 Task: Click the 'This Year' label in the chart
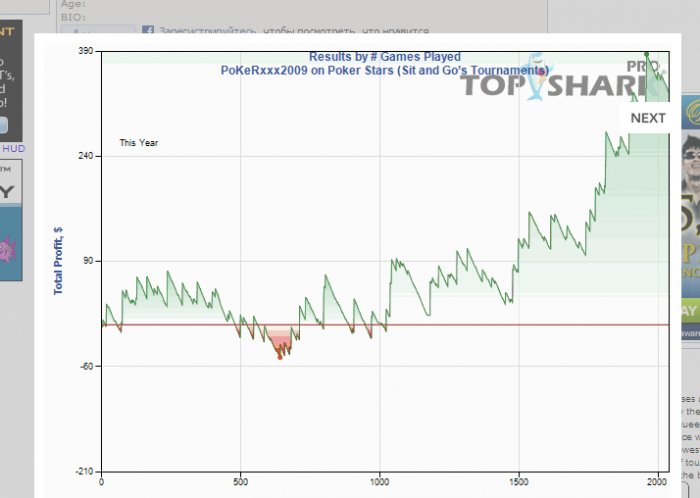click(x=139, y=143)
